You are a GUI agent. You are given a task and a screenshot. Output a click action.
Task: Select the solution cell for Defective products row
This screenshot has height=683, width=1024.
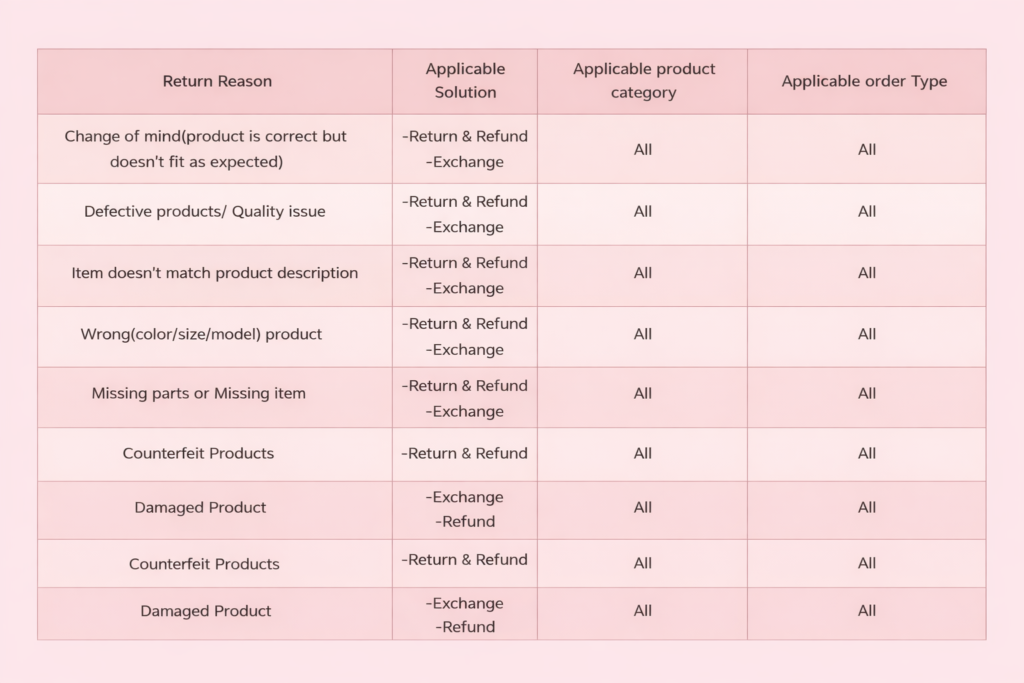pyautogui.click(x=465, y=214)
